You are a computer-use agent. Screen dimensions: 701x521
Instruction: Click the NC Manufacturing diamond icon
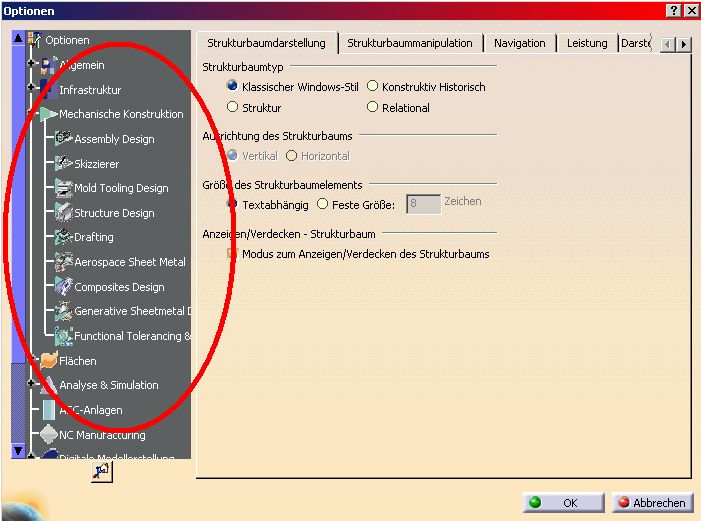click(x=49, y=434)
